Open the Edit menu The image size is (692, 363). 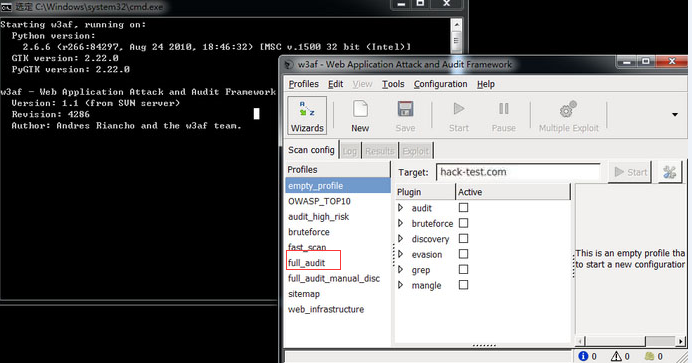click(335, 84)
